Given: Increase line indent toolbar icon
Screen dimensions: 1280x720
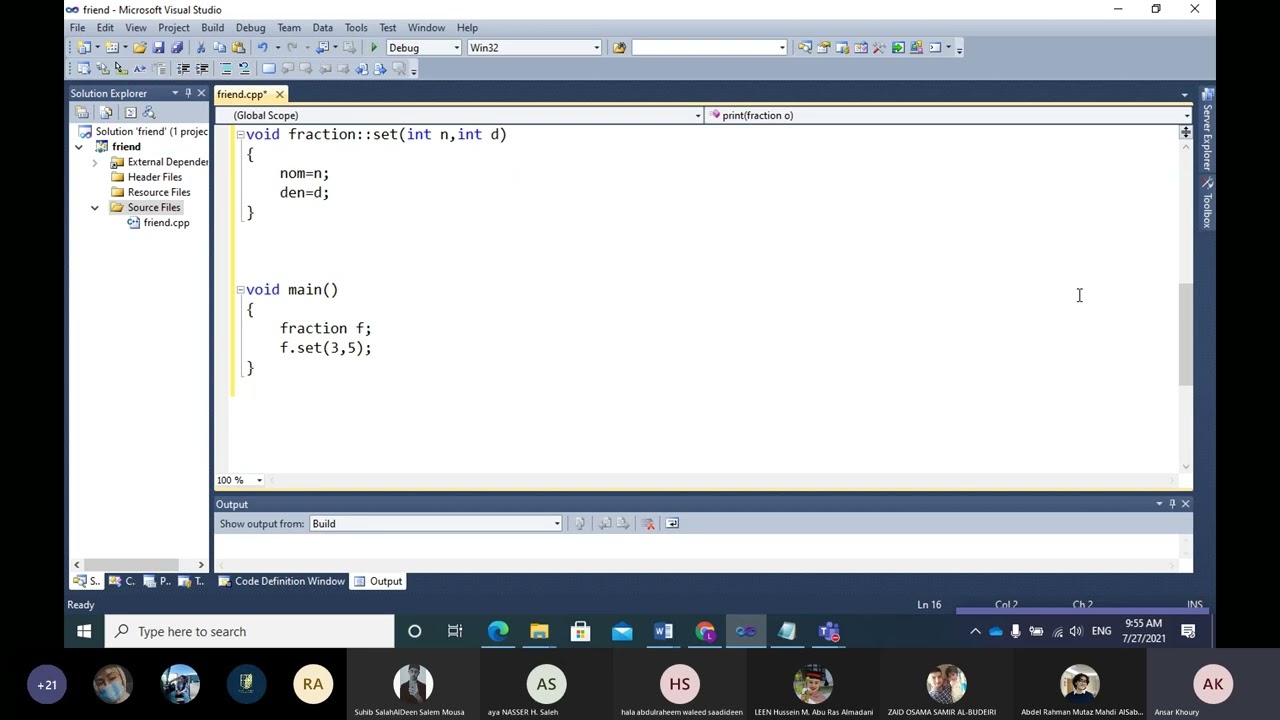Looking at the screenshot, I should [202, 68].
